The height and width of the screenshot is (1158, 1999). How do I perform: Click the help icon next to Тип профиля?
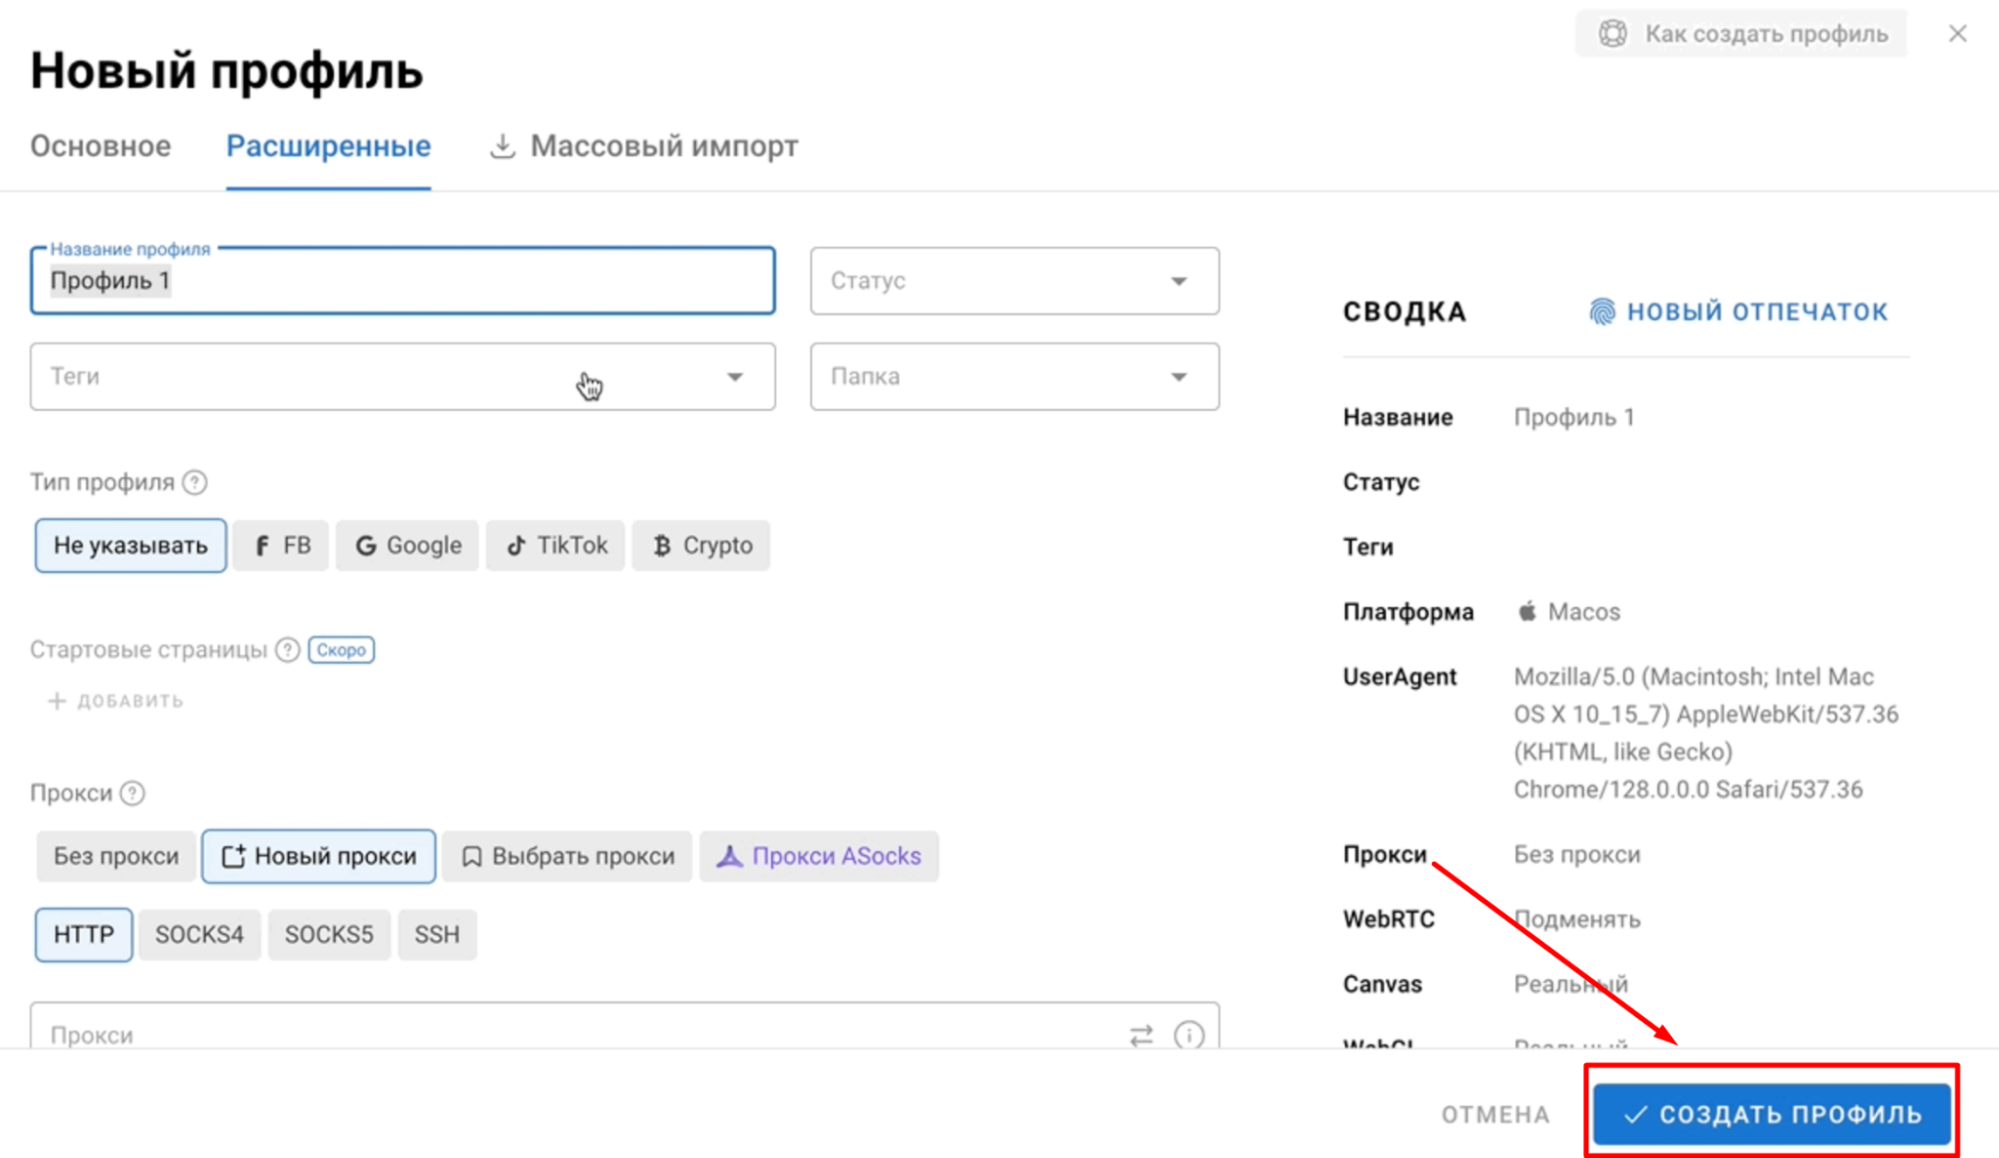[x=195, y=482]
